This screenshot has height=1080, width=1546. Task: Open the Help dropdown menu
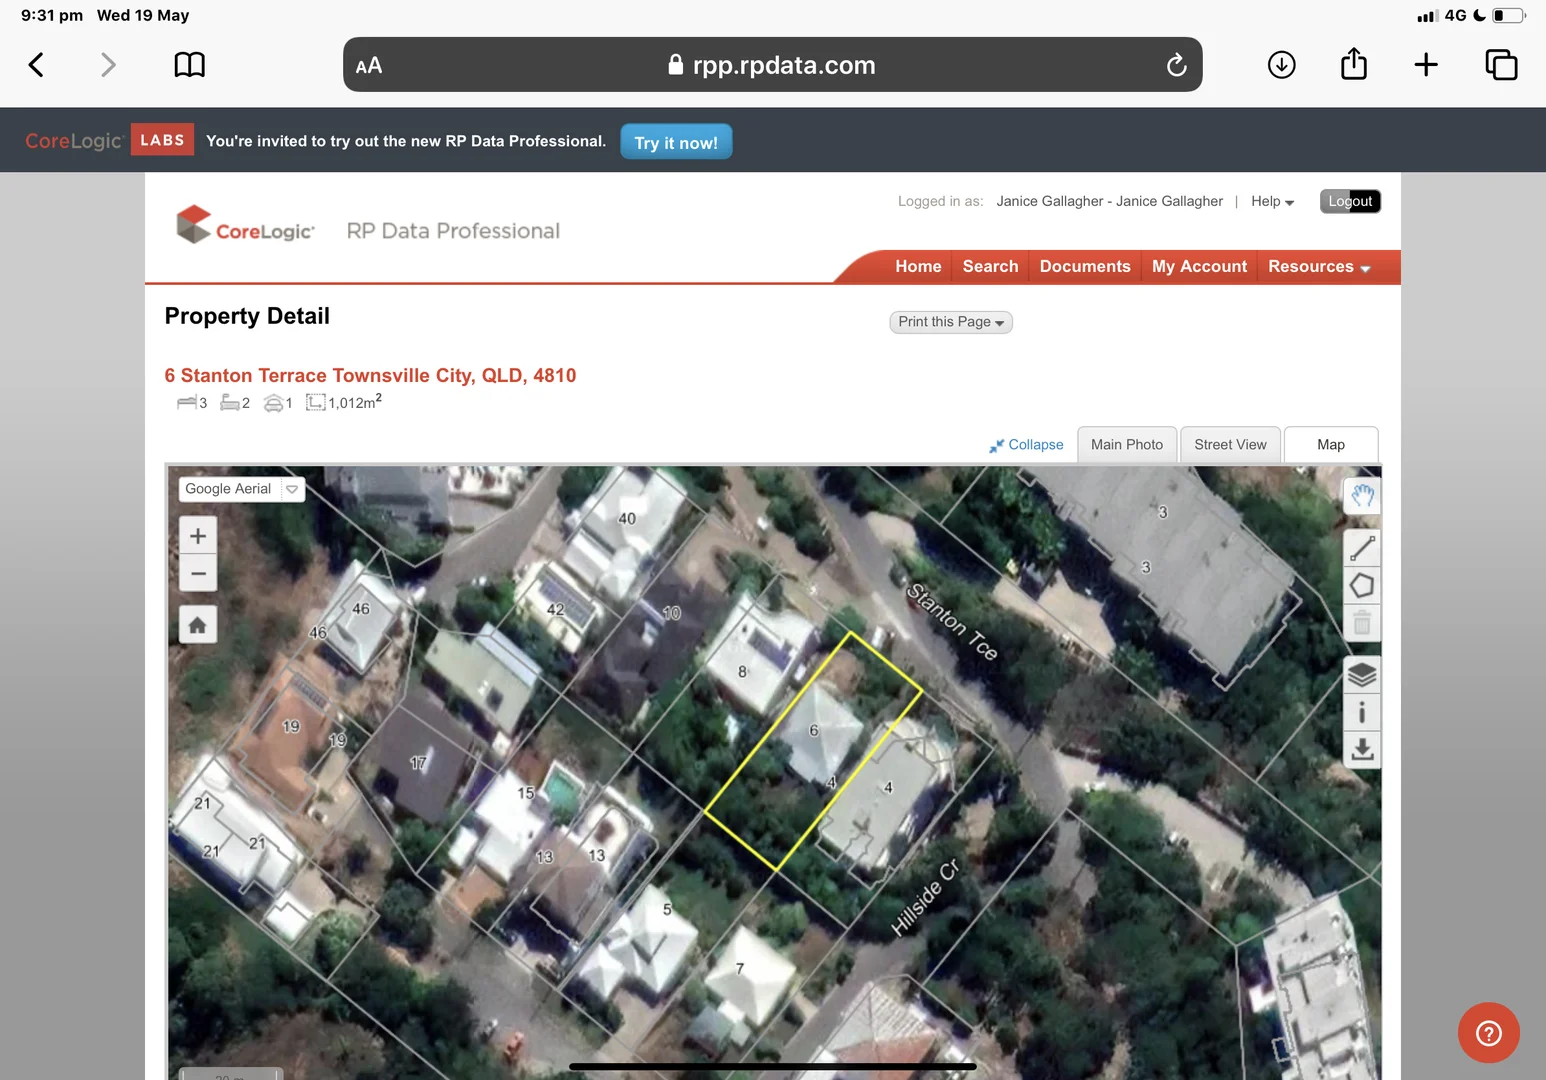(x=1272, y=201)
